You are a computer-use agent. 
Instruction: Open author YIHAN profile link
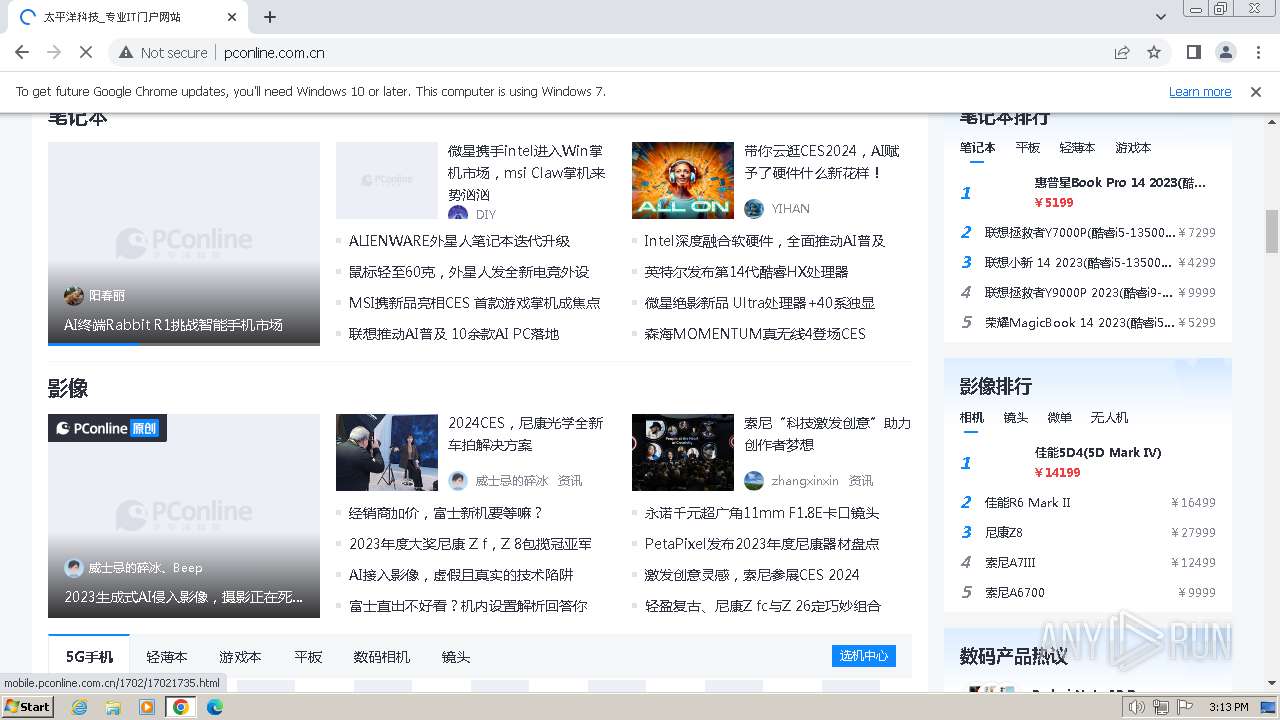pos(790,208)
